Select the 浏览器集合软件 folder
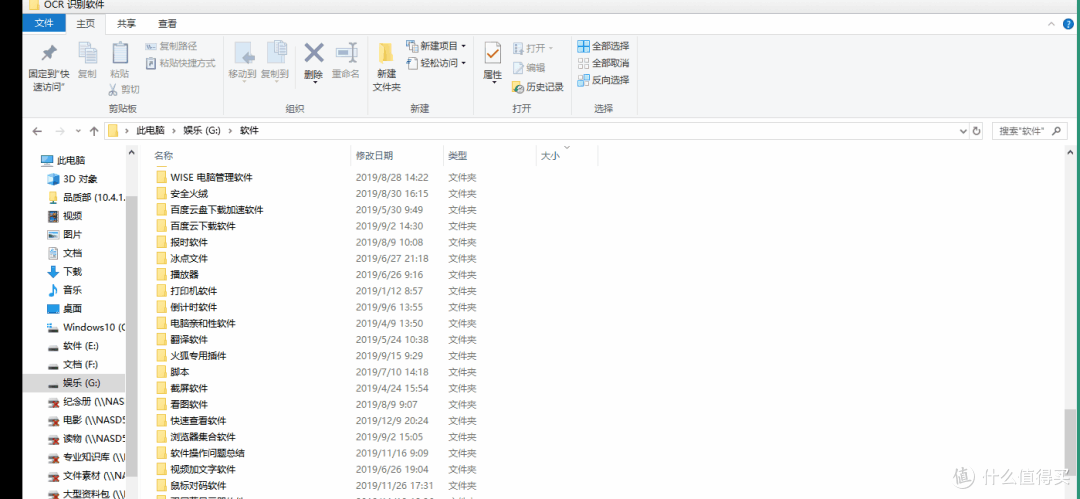 [196, 437]
